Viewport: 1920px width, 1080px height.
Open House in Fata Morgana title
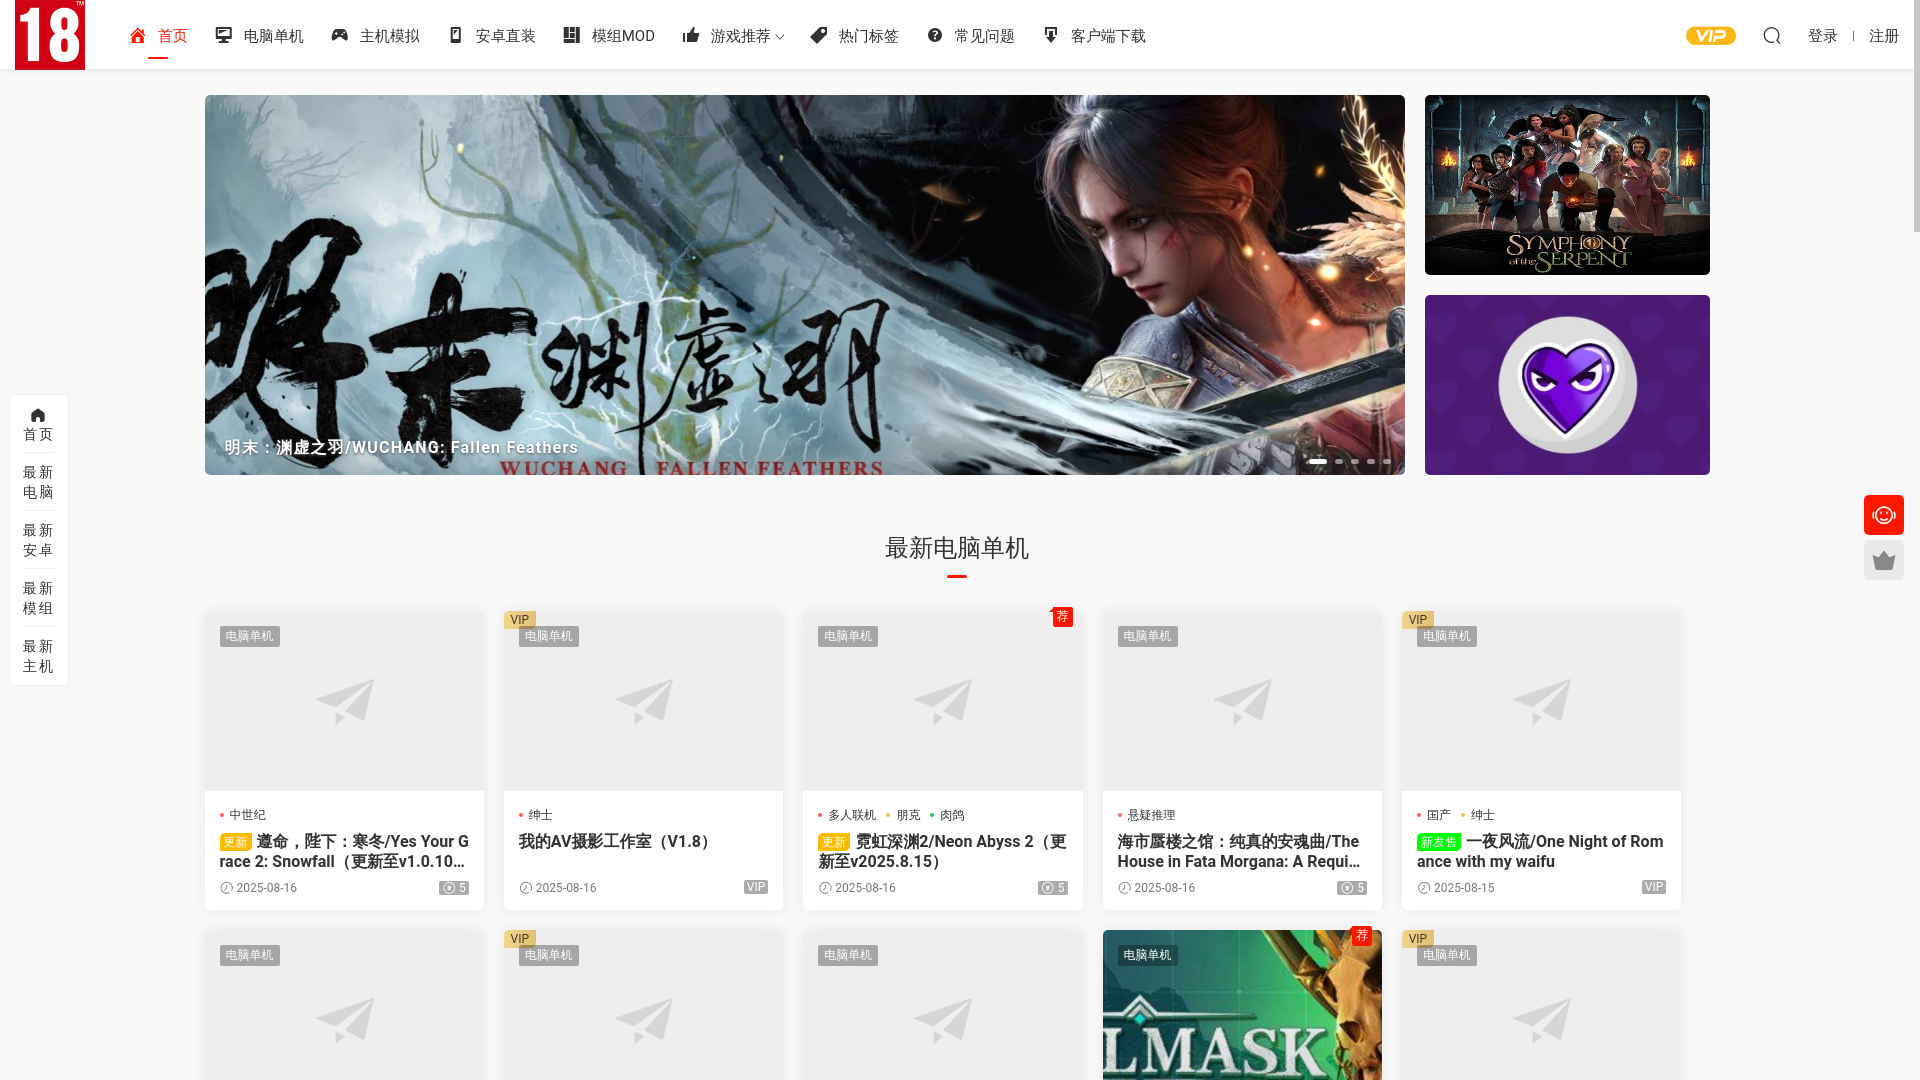pyautogui.click(x=1239, y=851)
